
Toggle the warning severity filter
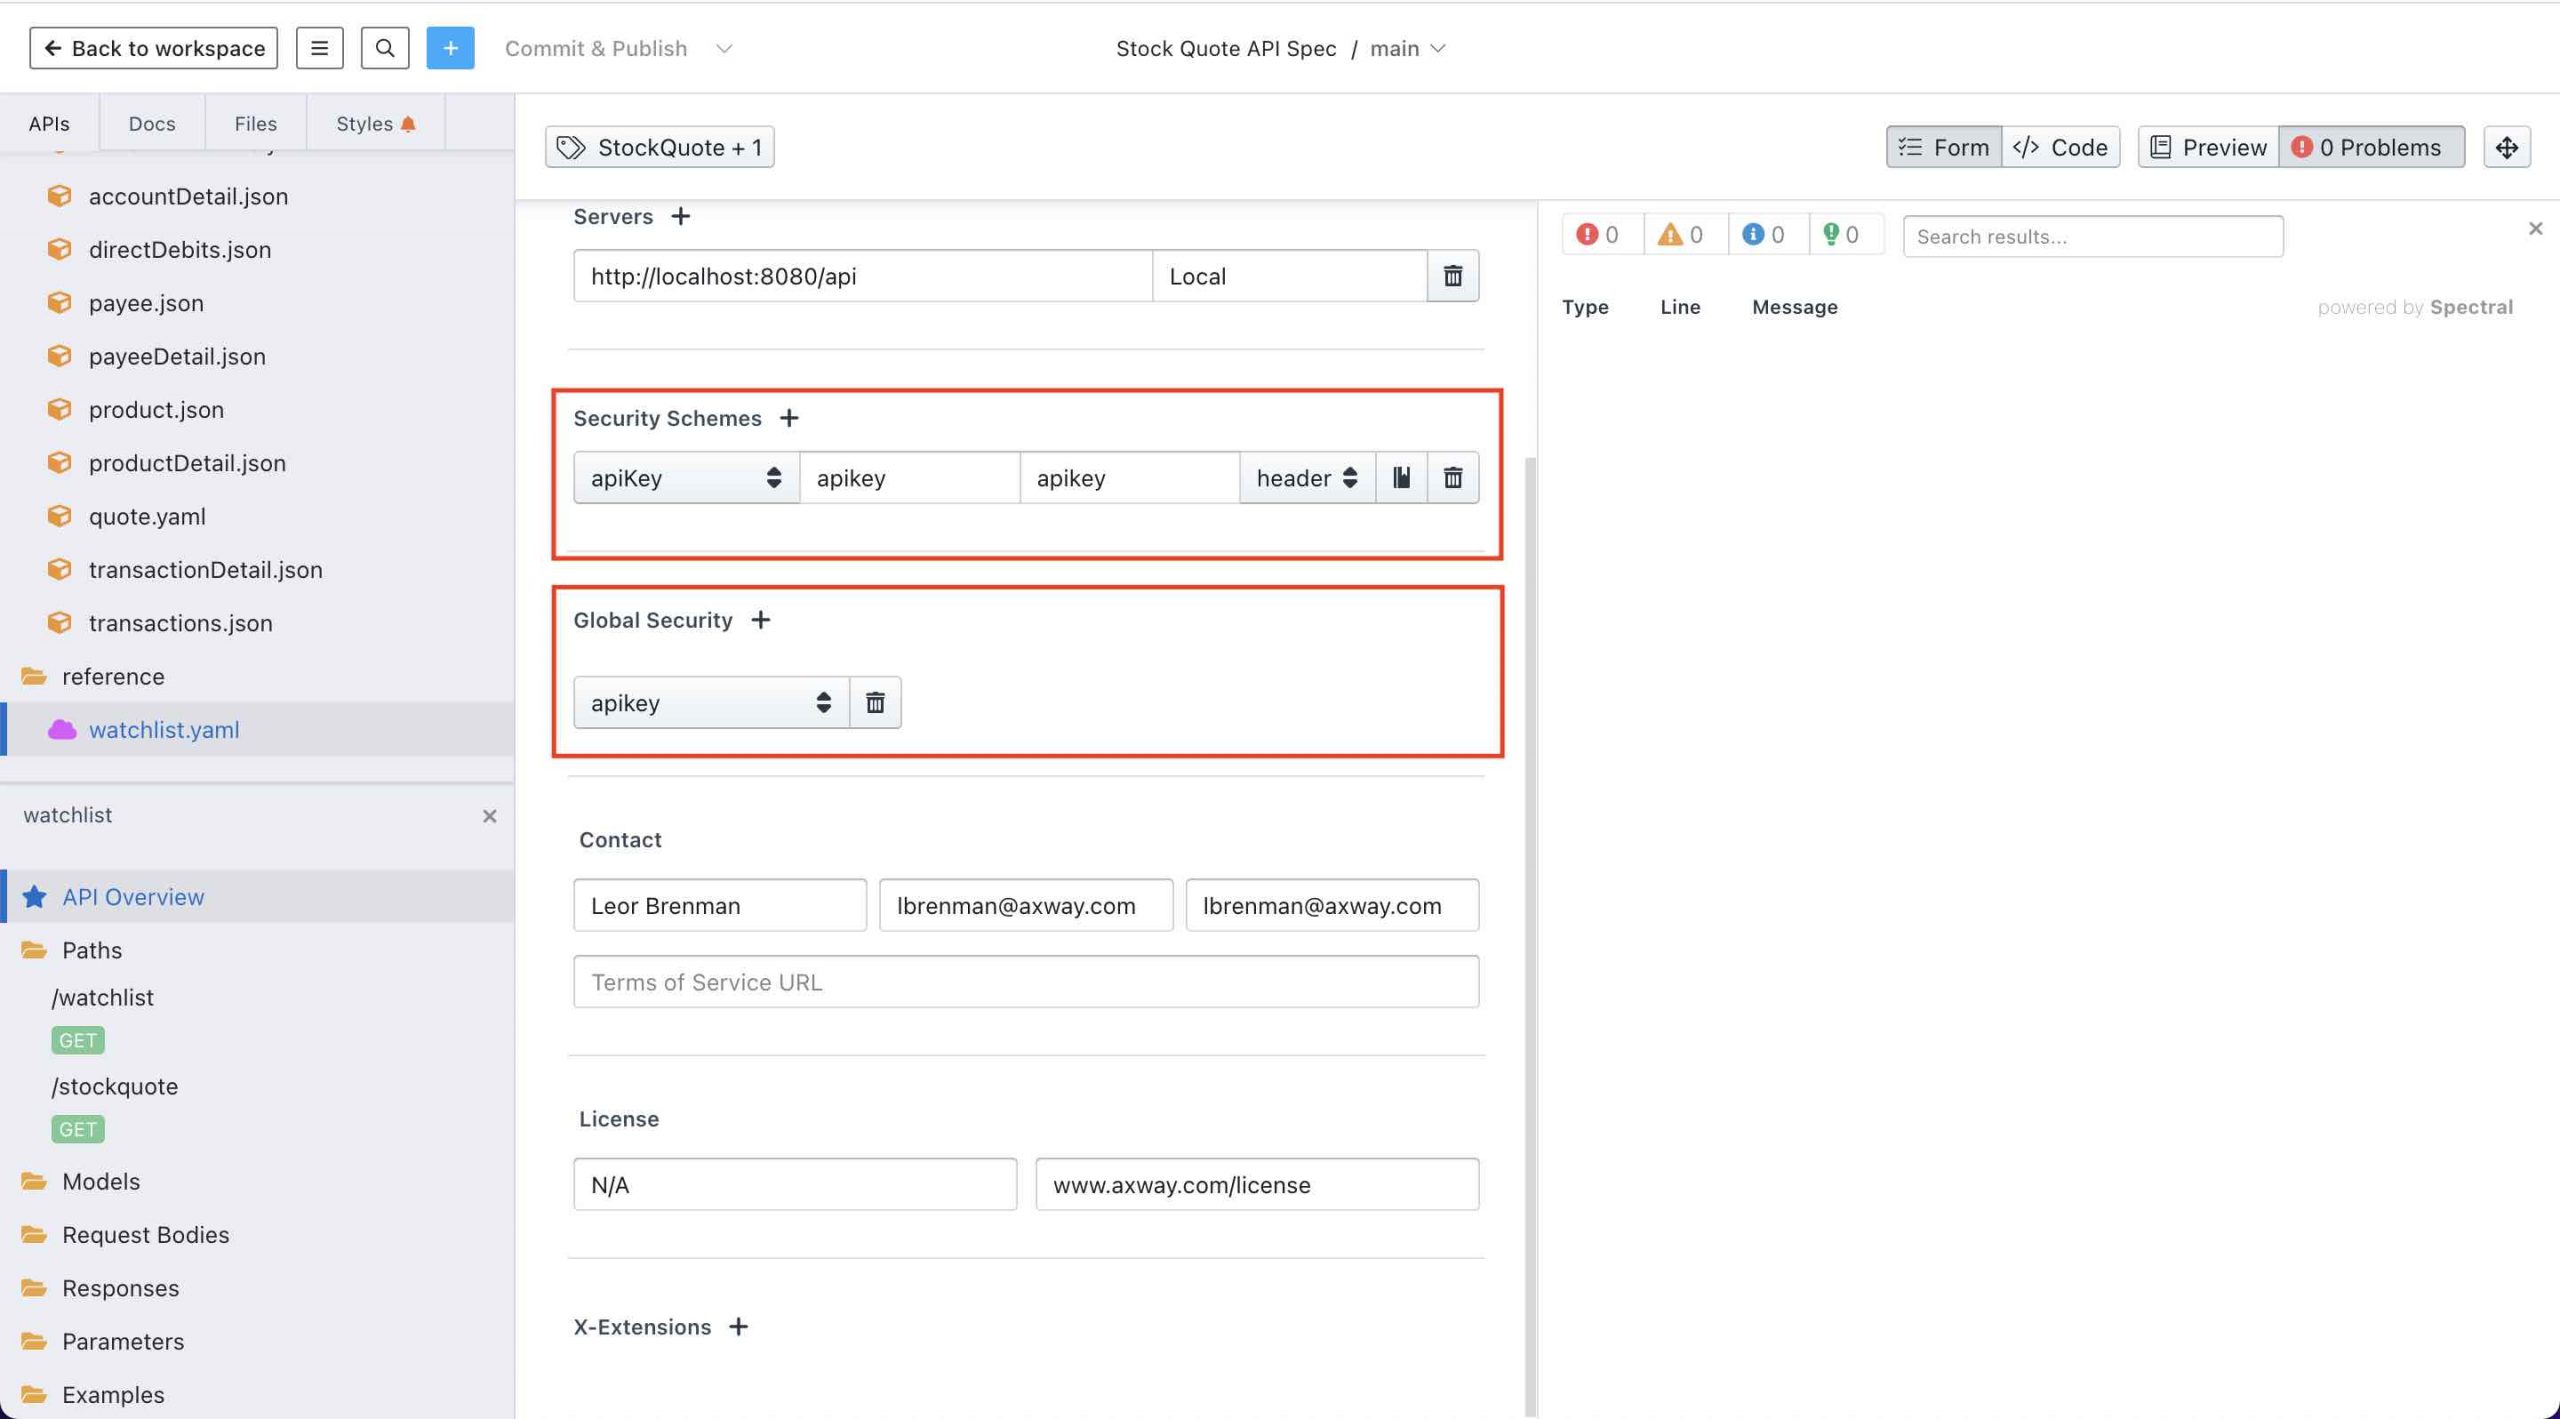click(x=1681, y=235)
